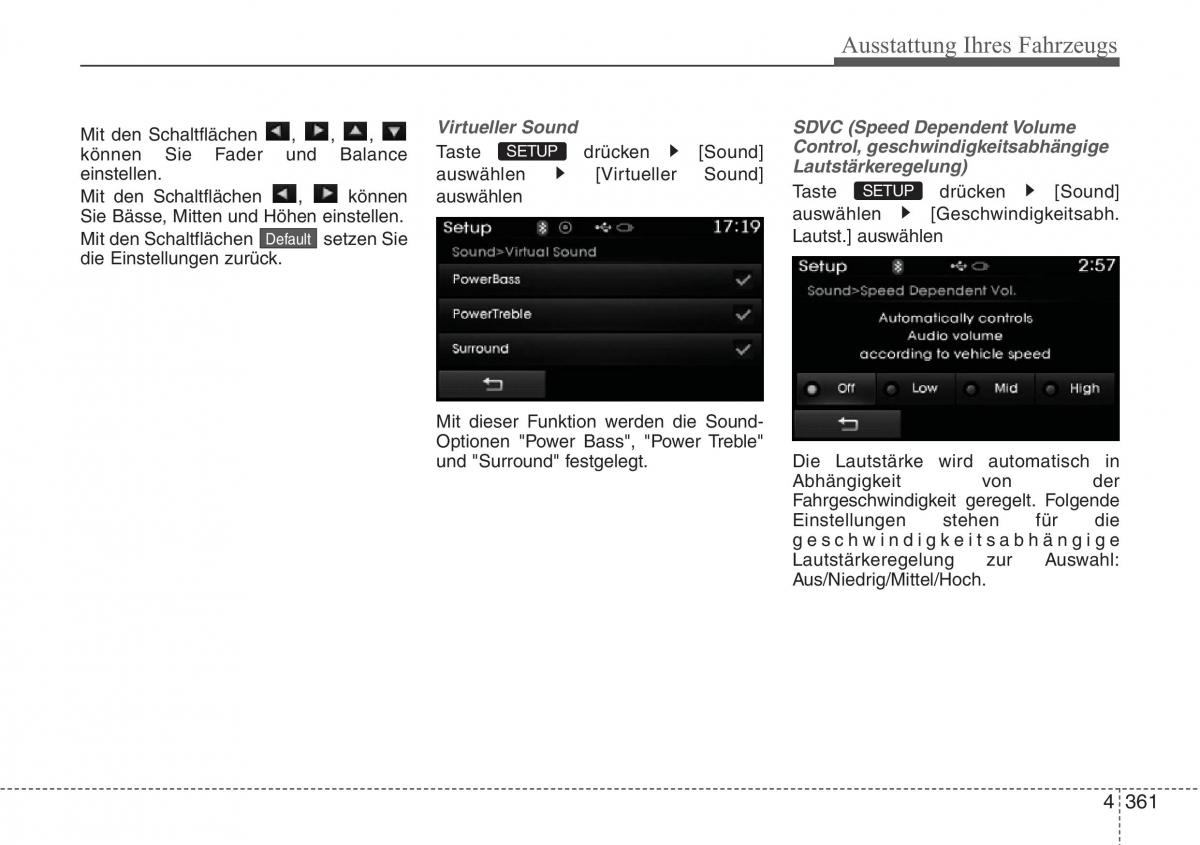Select the PowerBass row
Screen dimensions: 1200x845
600,280
